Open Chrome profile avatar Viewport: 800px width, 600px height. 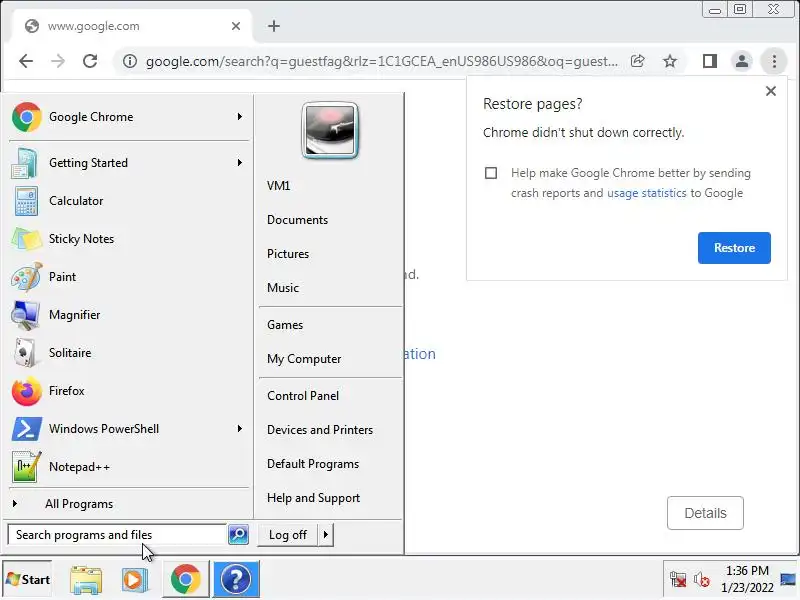pyautogui.click(x=742, y=61)
